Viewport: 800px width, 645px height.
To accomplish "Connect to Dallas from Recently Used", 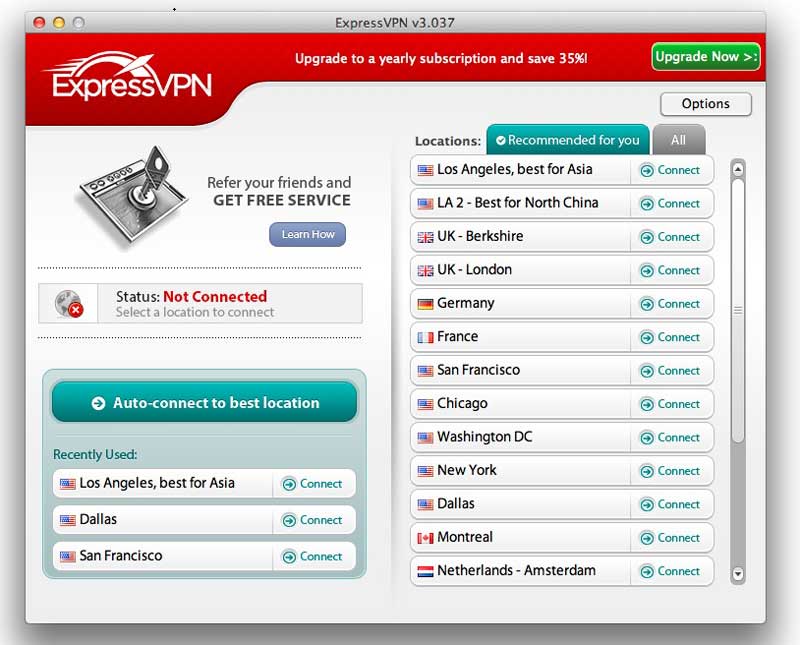I will tap(314, 520).
